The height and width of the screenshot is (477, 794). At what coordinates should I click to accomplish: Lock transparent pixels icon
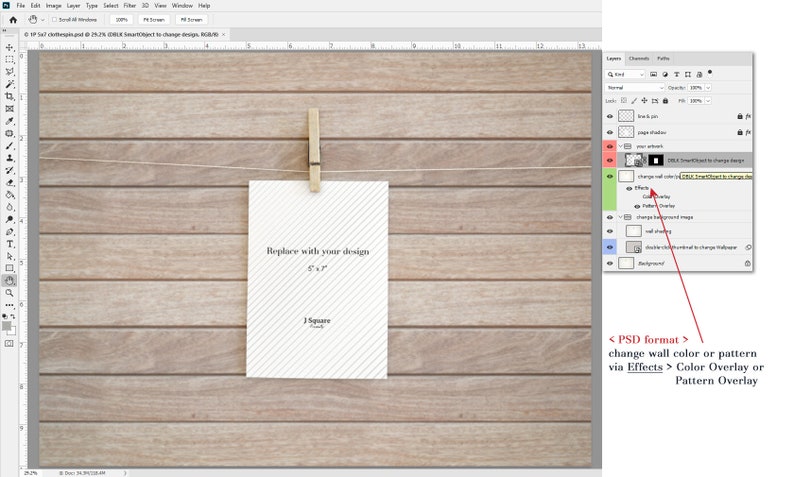point(623,101)
